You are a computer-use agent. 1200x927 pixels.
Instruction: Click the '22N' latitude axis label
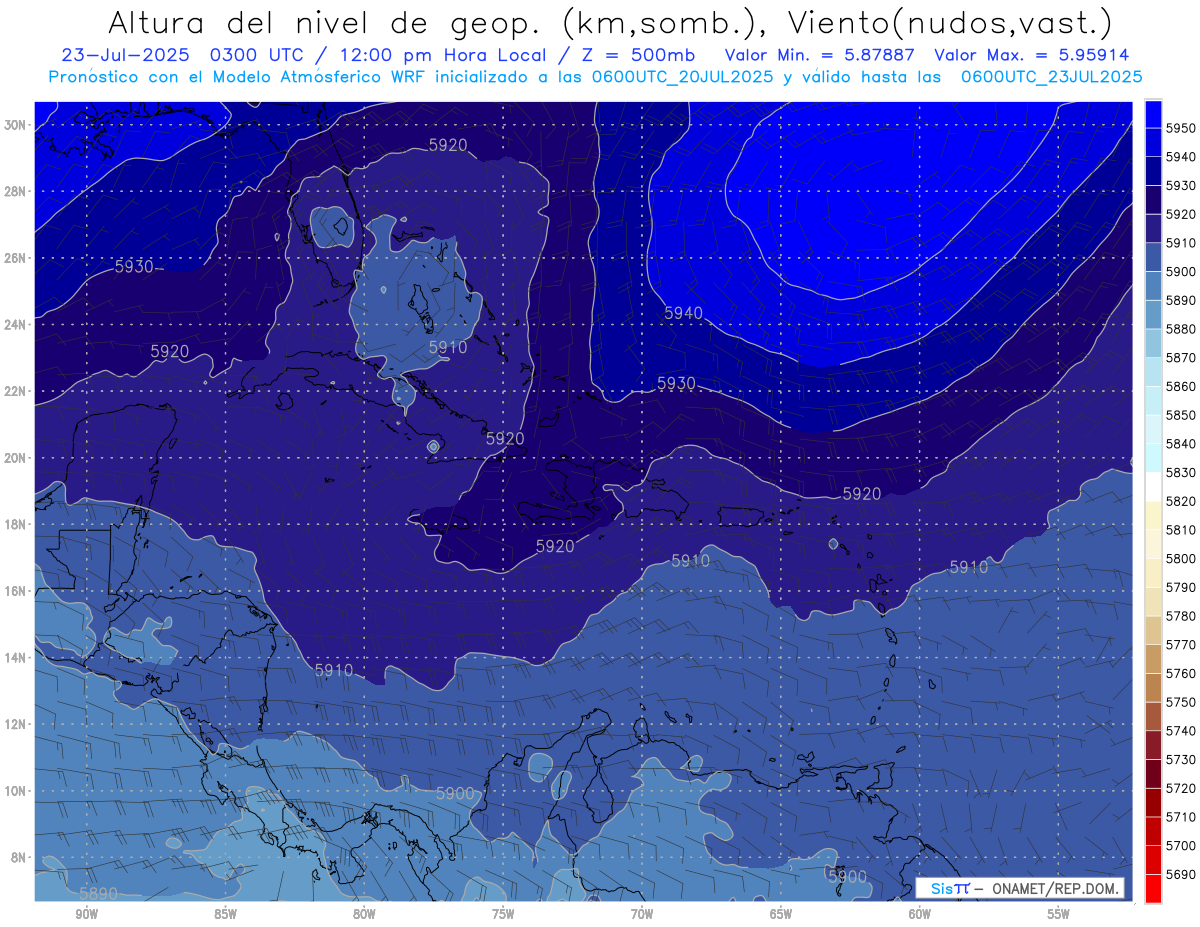[17, 391]
